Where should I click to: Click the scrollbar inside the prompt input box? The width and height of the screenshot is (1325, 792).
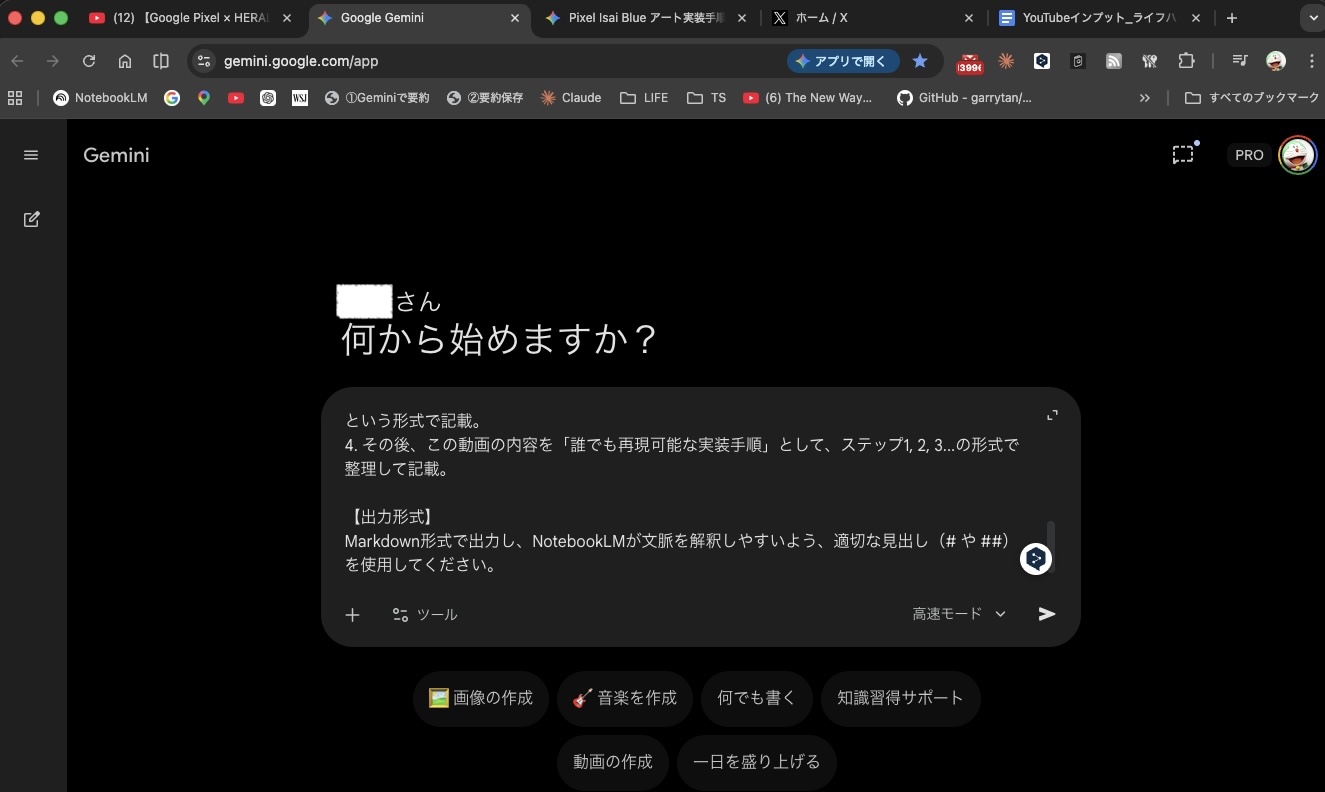[x=1051, y=545]
